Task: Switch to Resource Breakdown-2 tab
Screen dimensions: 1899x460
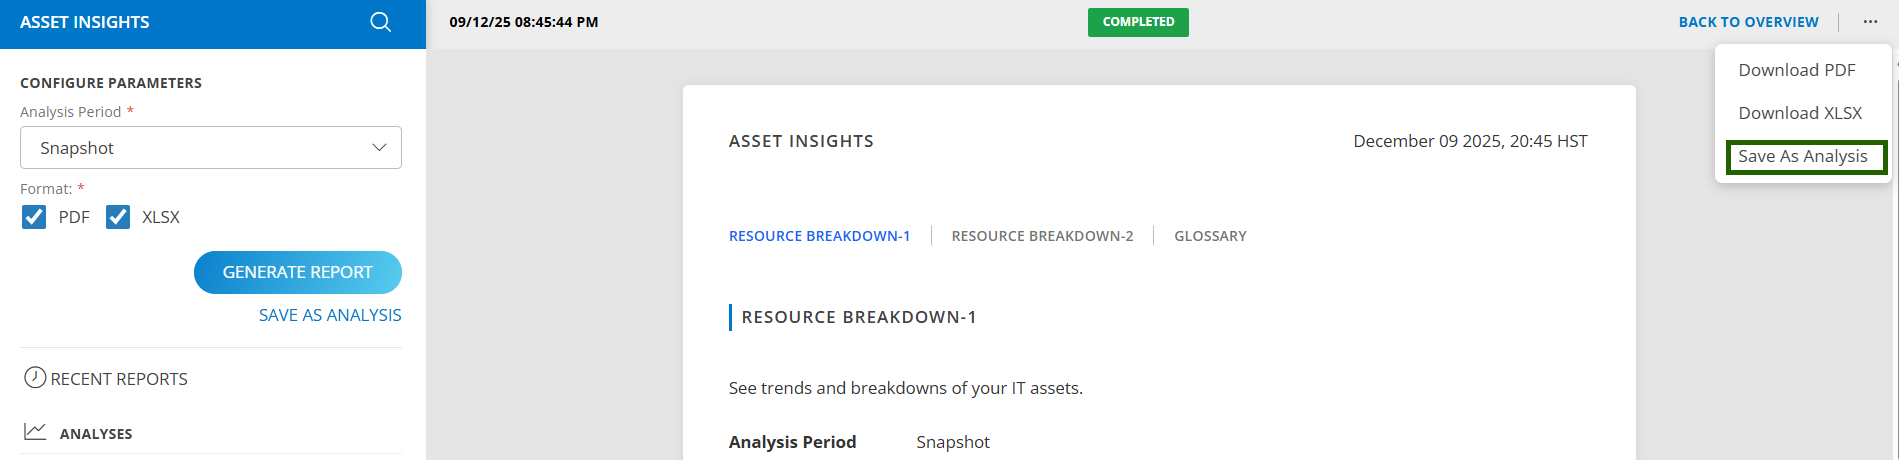Action: coord(1042,236)
